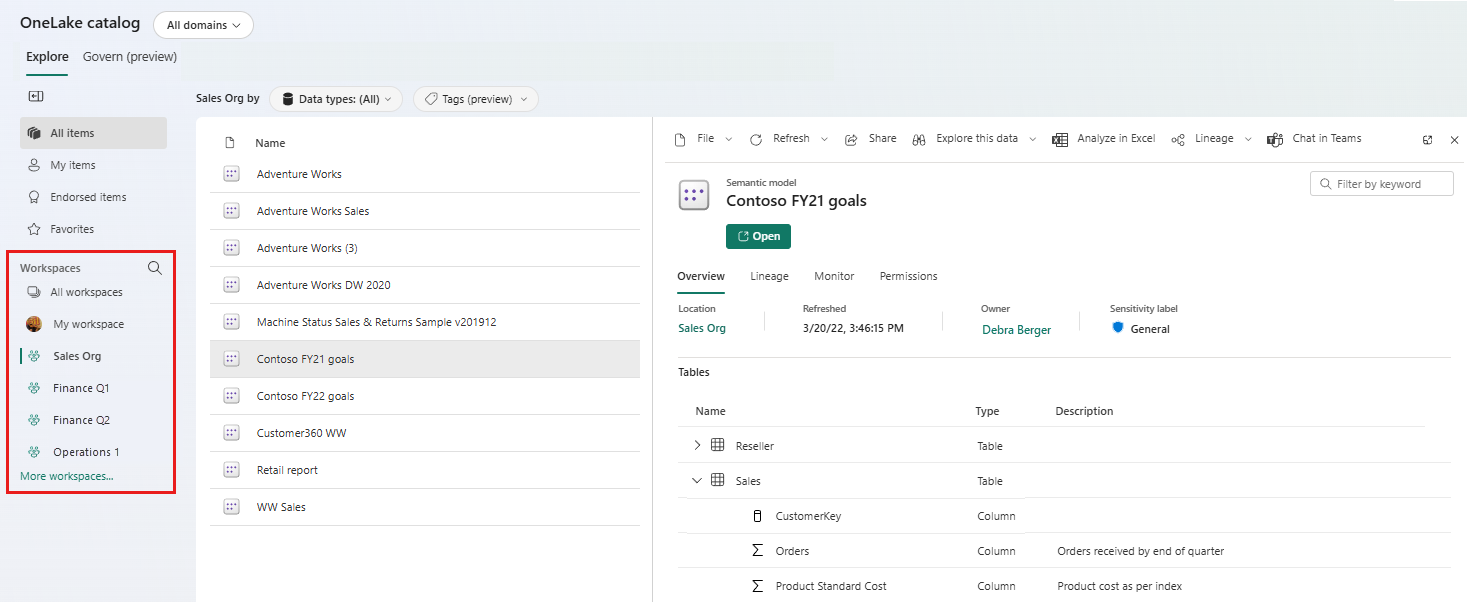Image resolution: width=1467 pixels, height=602 pixels.
Task: Click the Open button for Contoso FY21 goals
Action: pos(758,236)
